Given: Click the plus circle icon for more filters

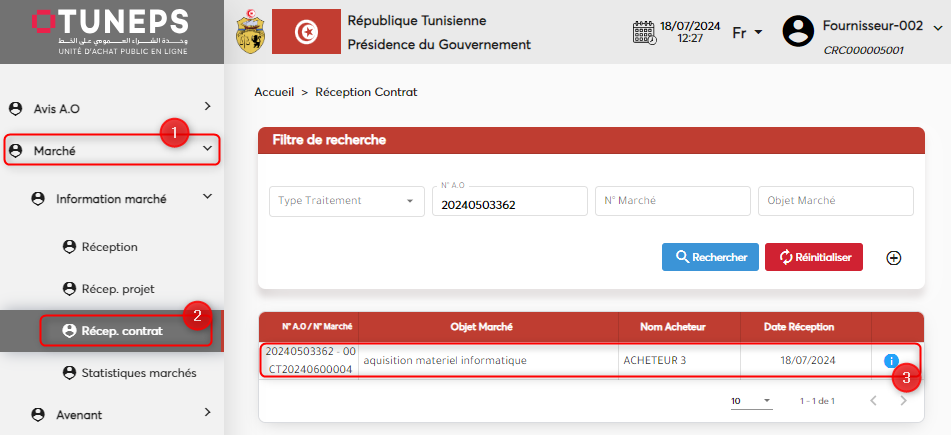Looking at the screenshot, I should pyautogui.click(x=894, y=258).
